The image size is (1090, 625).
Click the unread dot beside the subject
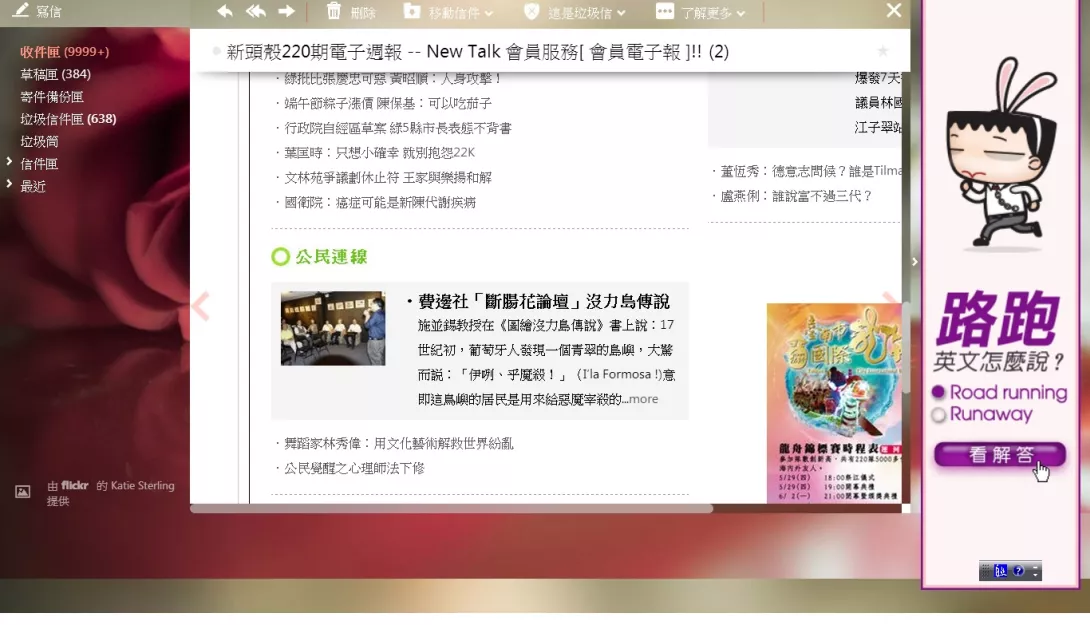216,51
